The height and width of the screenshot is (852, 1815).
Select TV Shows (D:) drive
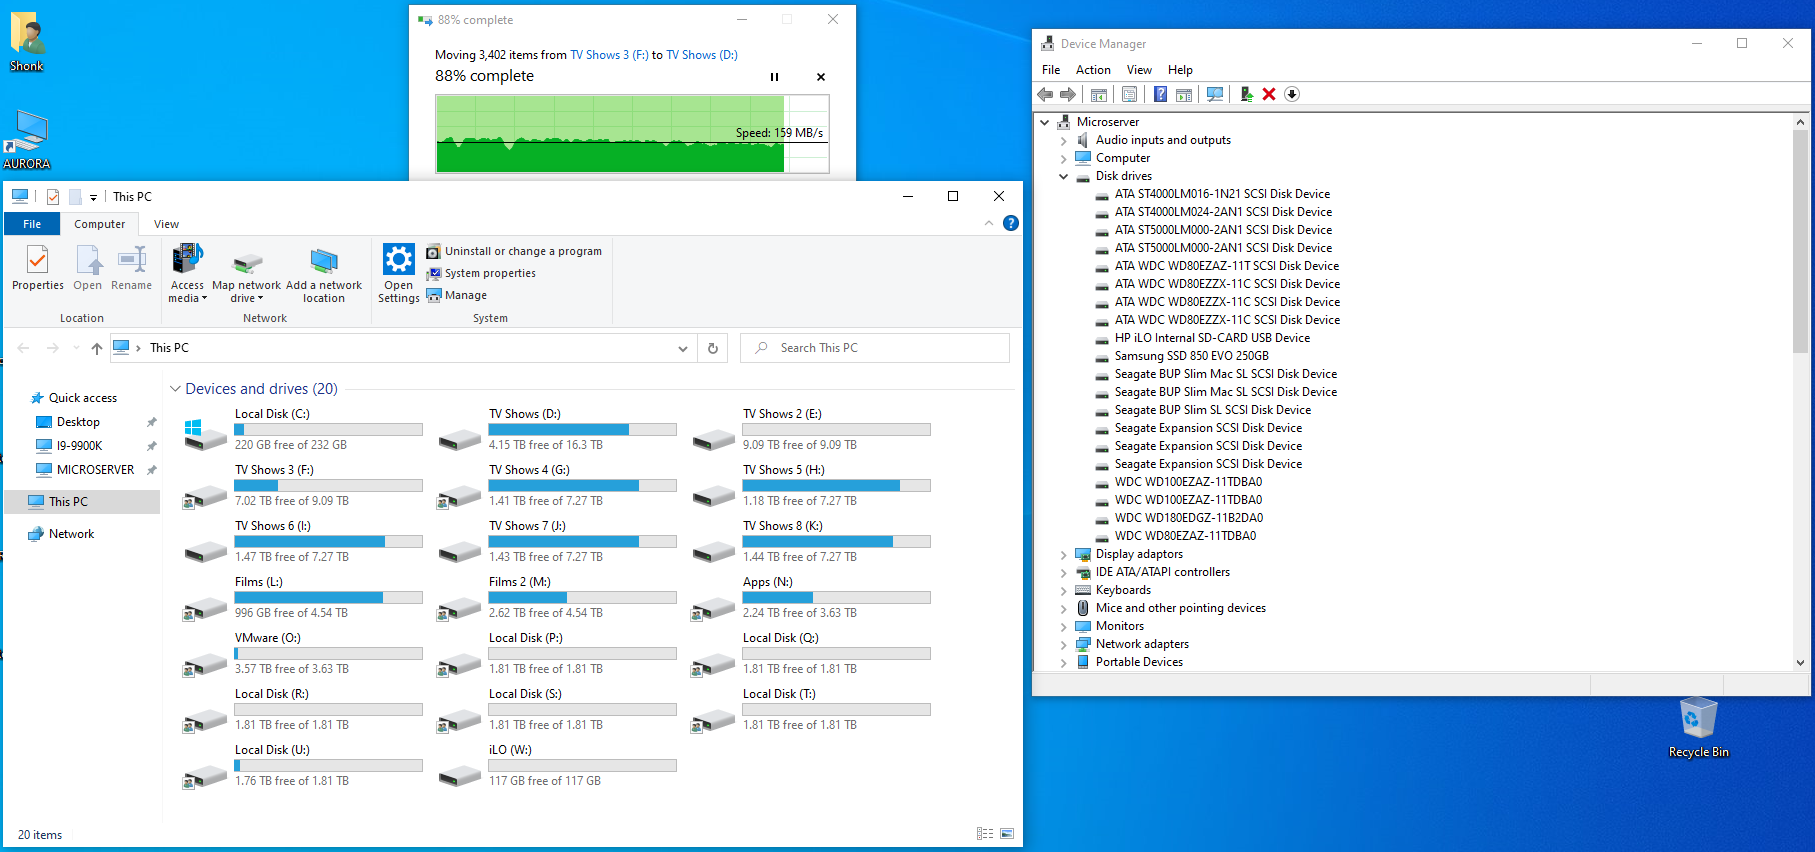pyautogui.click(x=557, y=430)
